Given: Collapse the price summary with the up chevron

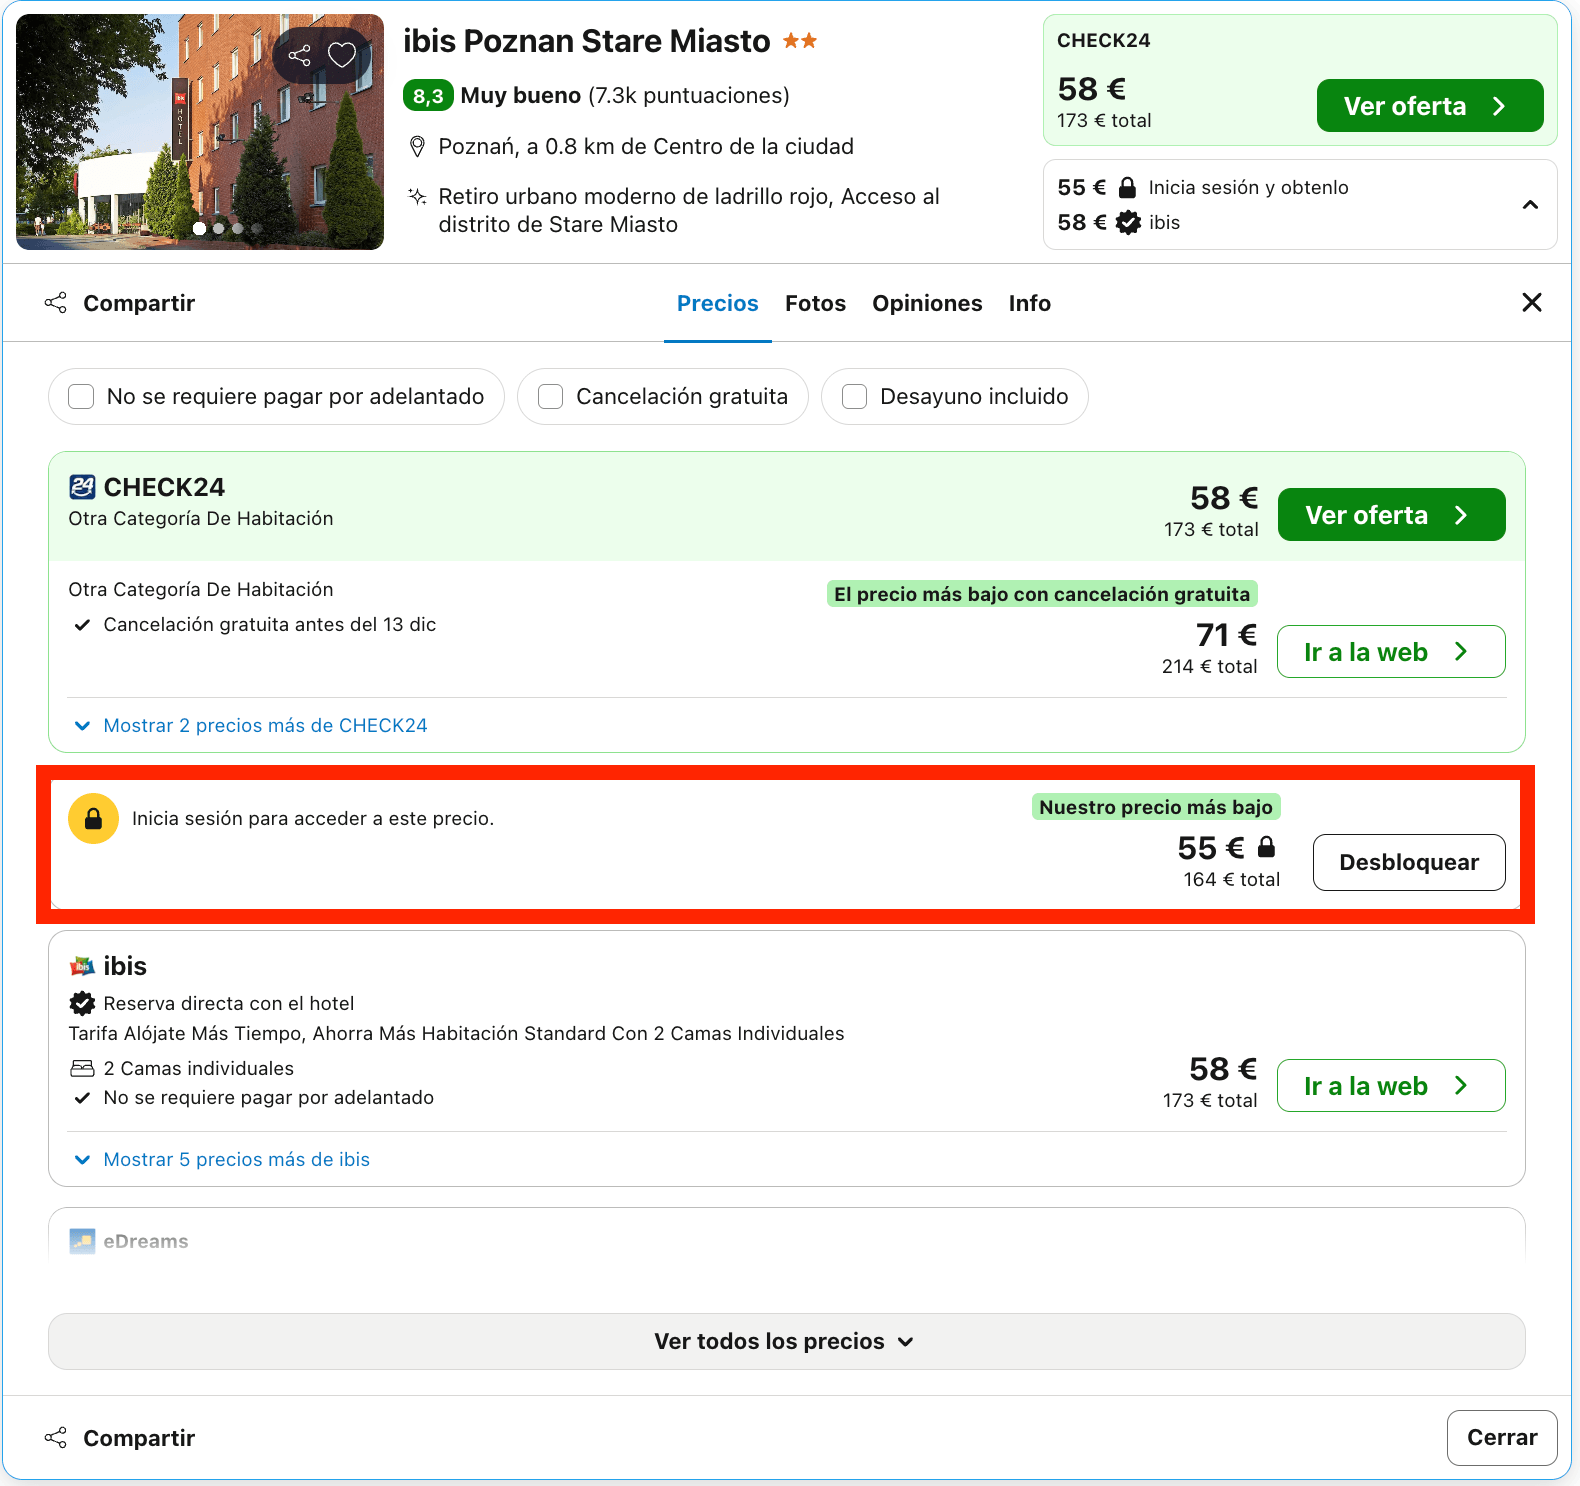Looking at the screenshot, I should click(x=1530, y=205).
